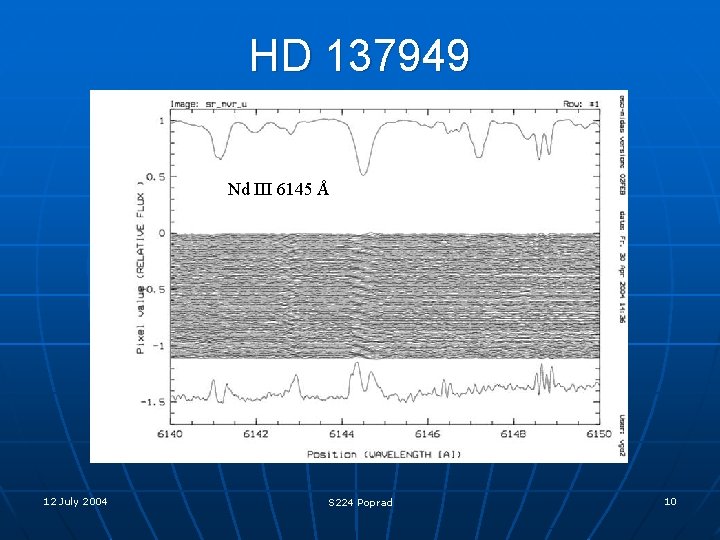
Task: Click the x-axis tick label "6150"
Action: point(599,434)
